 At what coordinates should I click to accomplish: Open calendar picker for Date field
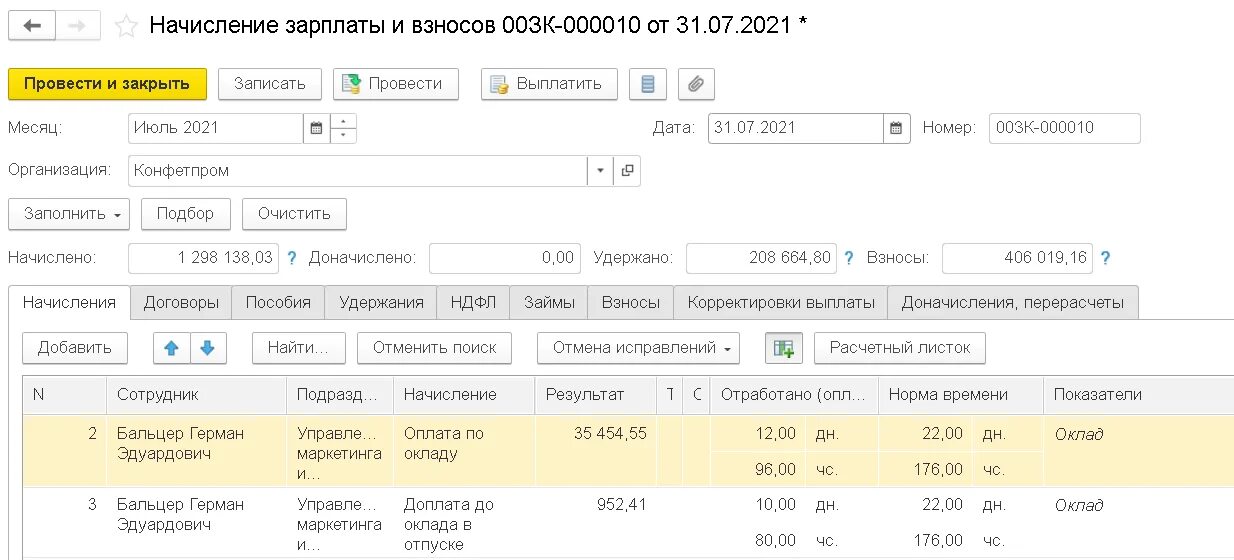click(896, 128)
